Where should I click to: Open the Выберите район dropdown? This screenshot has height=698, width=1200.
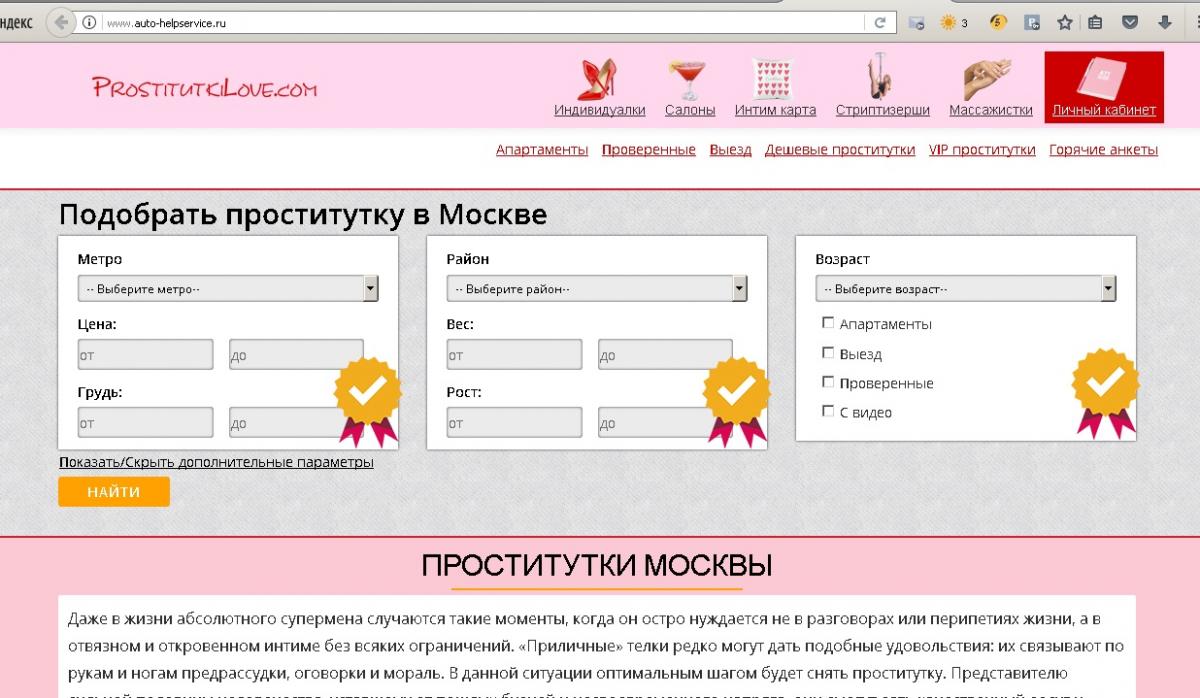(x=597, y=289)
